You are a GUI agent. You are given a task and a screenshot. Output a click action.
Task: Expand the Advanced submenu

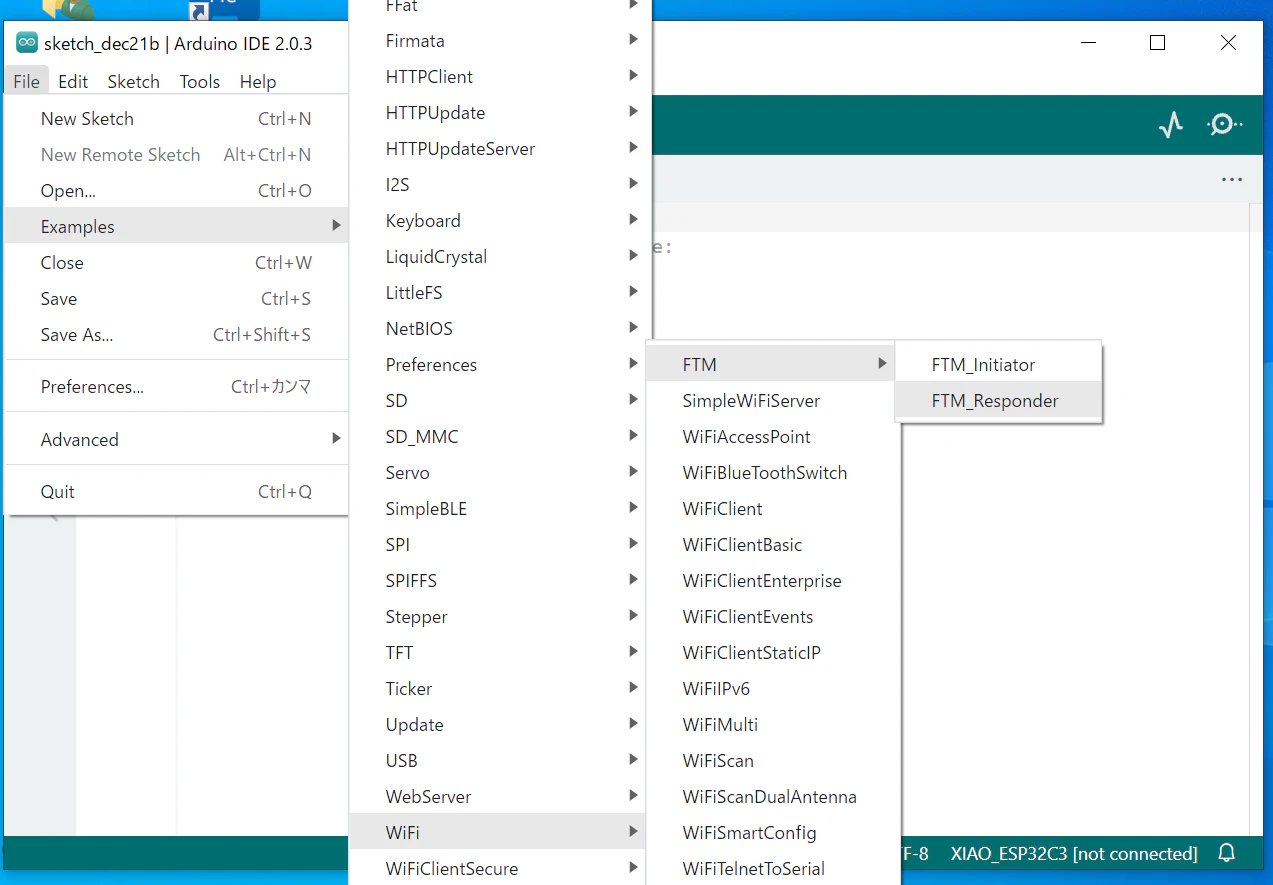(x=176, y=439)
